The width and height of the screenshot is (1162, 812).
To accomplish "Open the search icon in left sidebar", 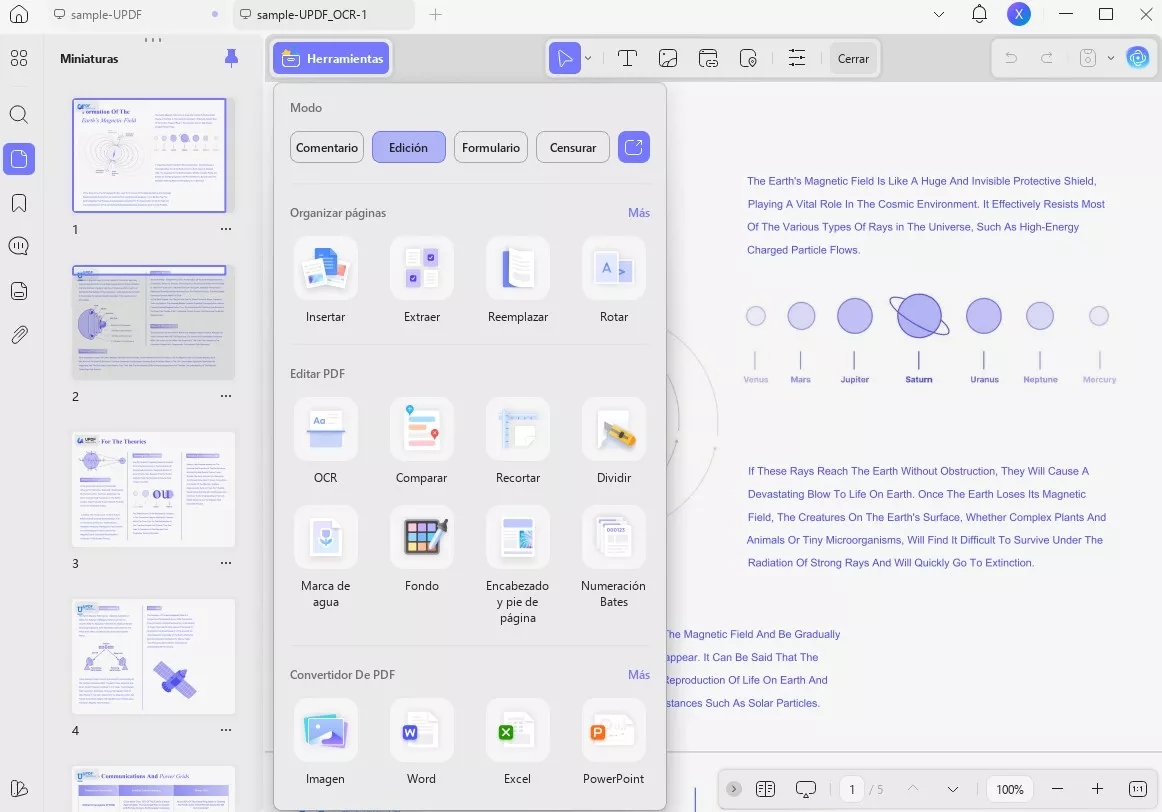I will point(19,114).
